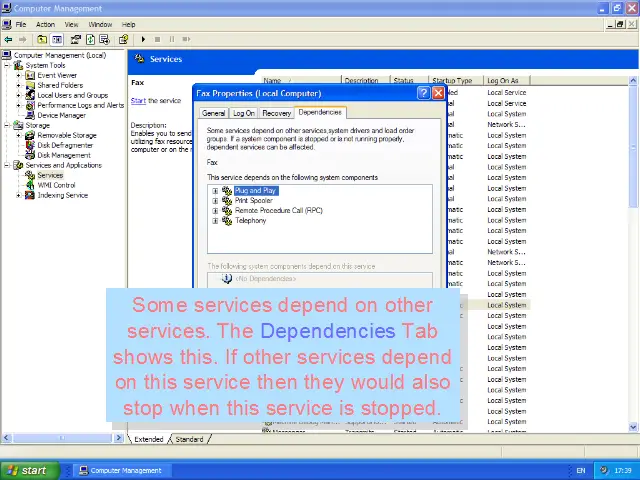Expand the Event Viewer tree node

tap(18, 76)
